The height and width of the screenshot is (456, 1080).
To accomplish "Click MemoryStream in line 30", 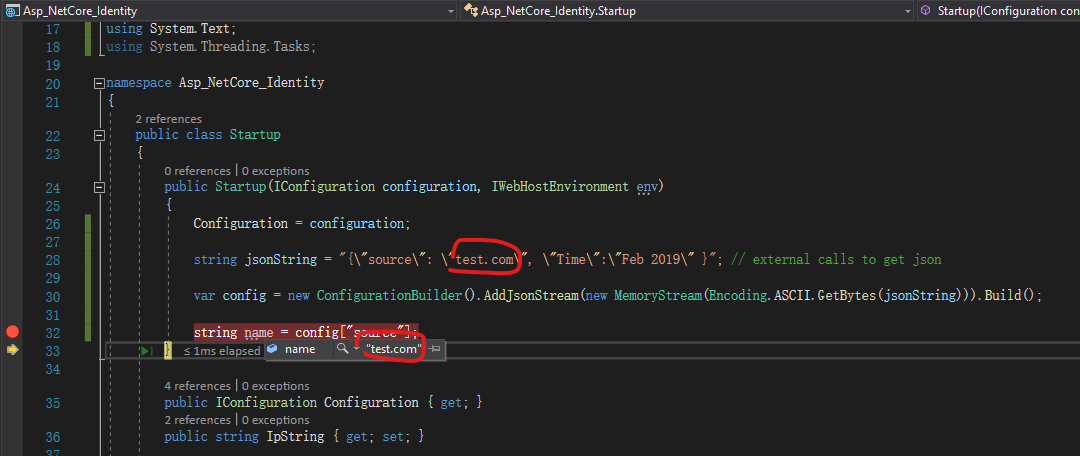I will click(657, 296).
